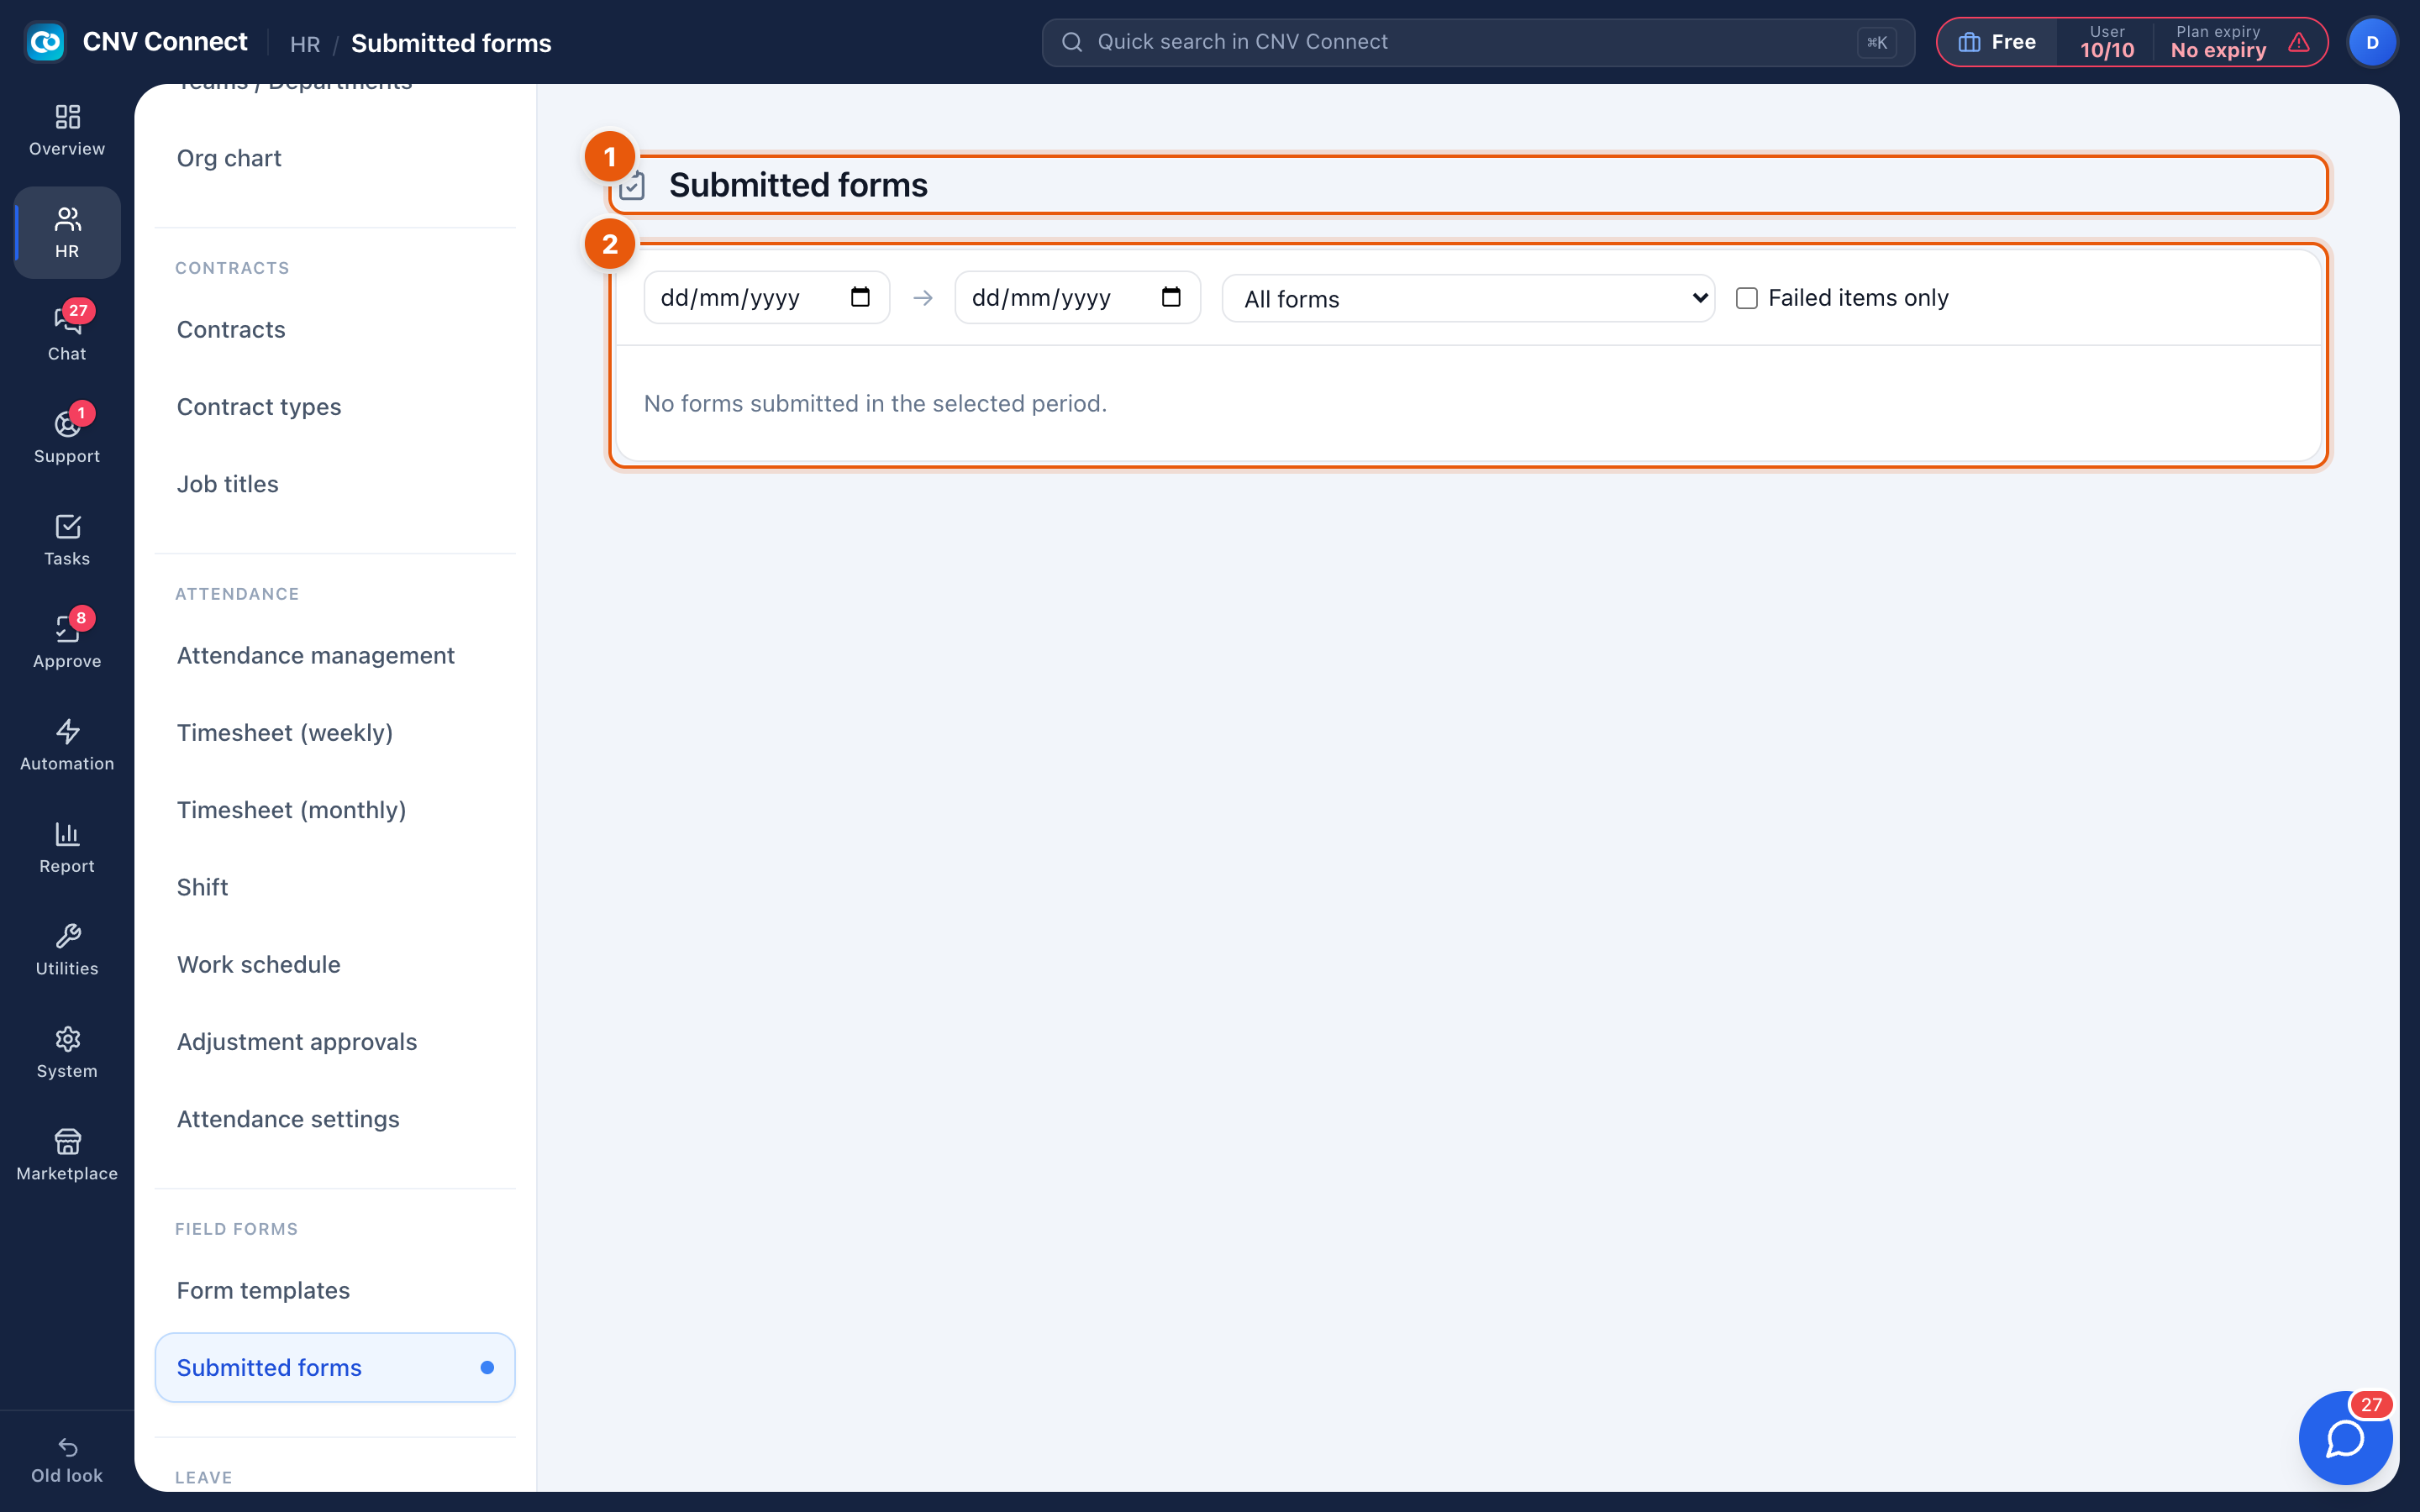Open the floating chat bubble button

tap(2345, 1438)
